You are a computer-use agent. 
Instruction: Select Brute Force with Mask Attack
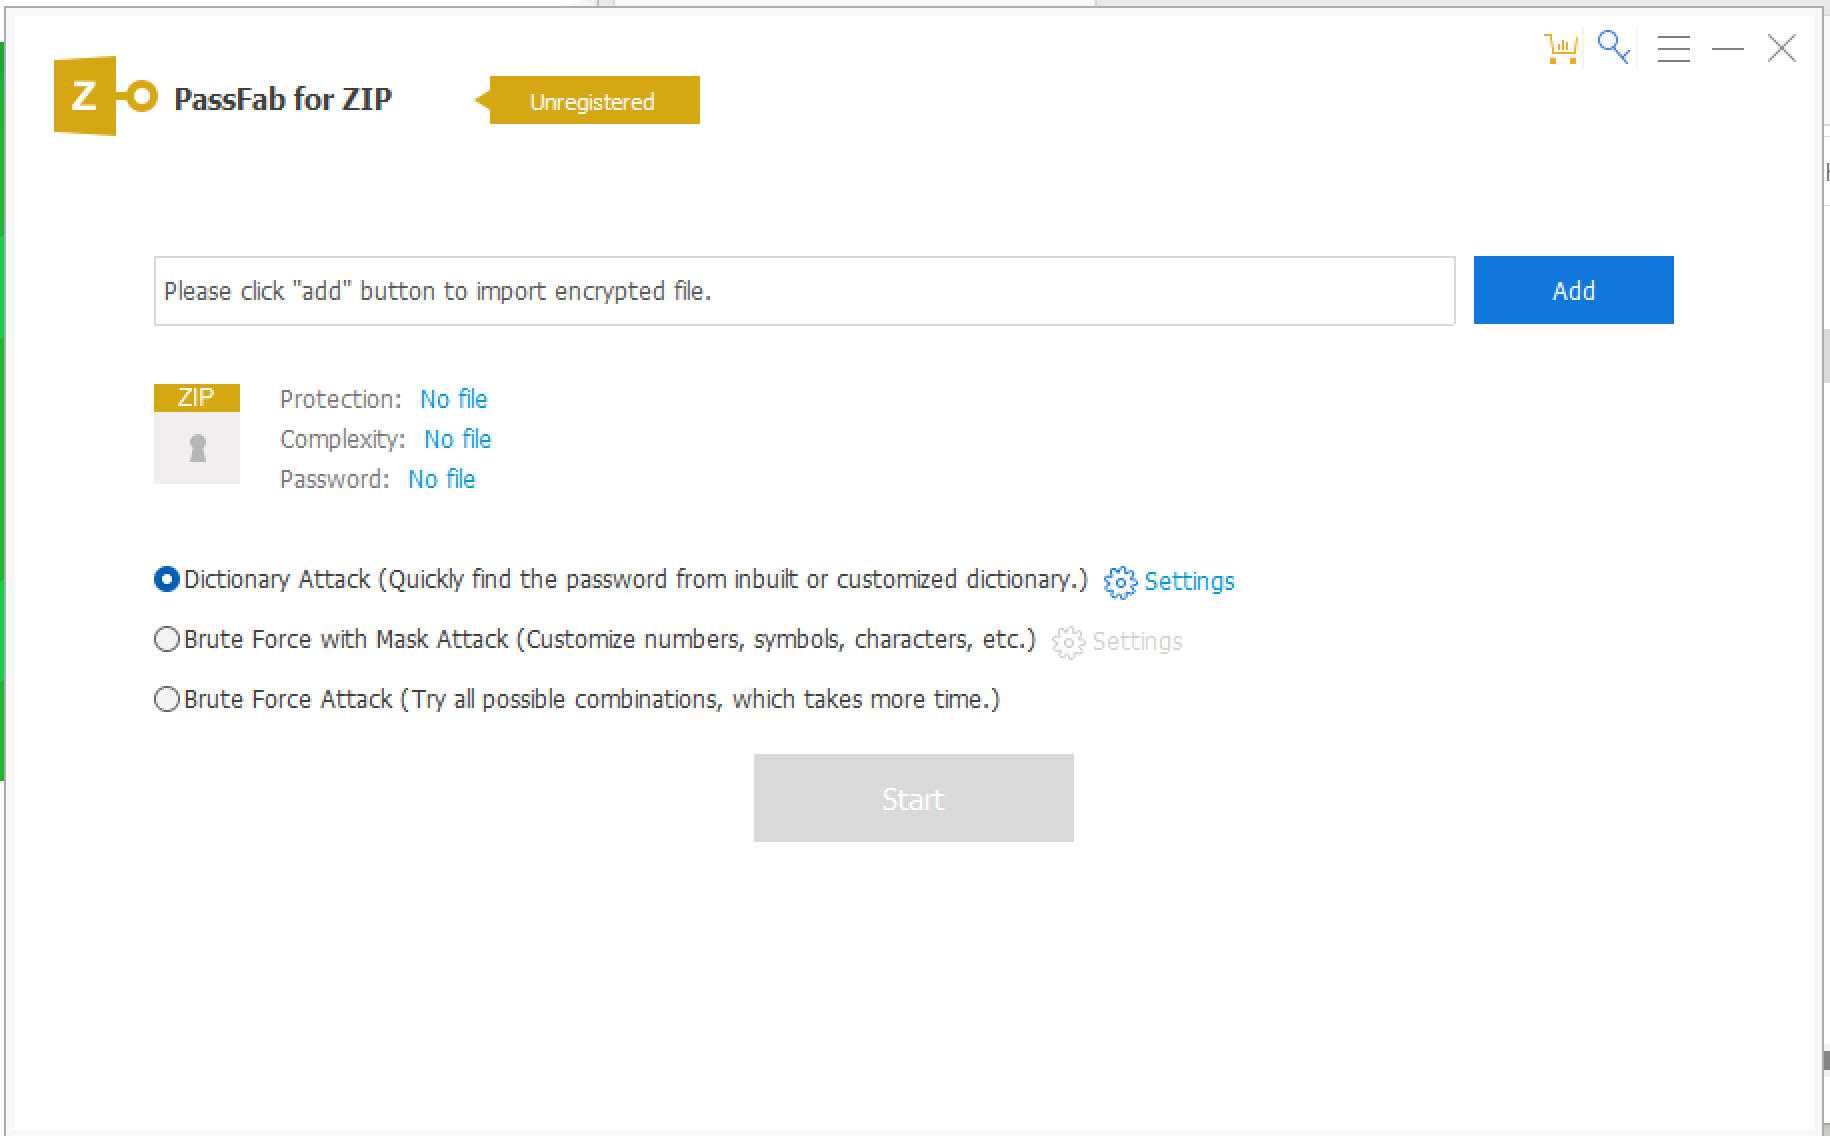166,639
